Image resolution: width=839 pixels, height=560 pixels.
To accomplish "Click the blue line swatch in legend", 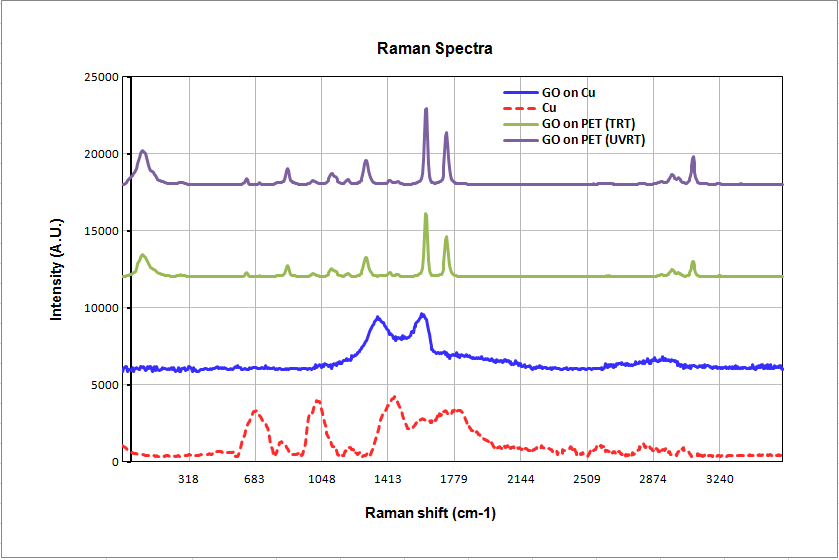I will click(518, 93).
